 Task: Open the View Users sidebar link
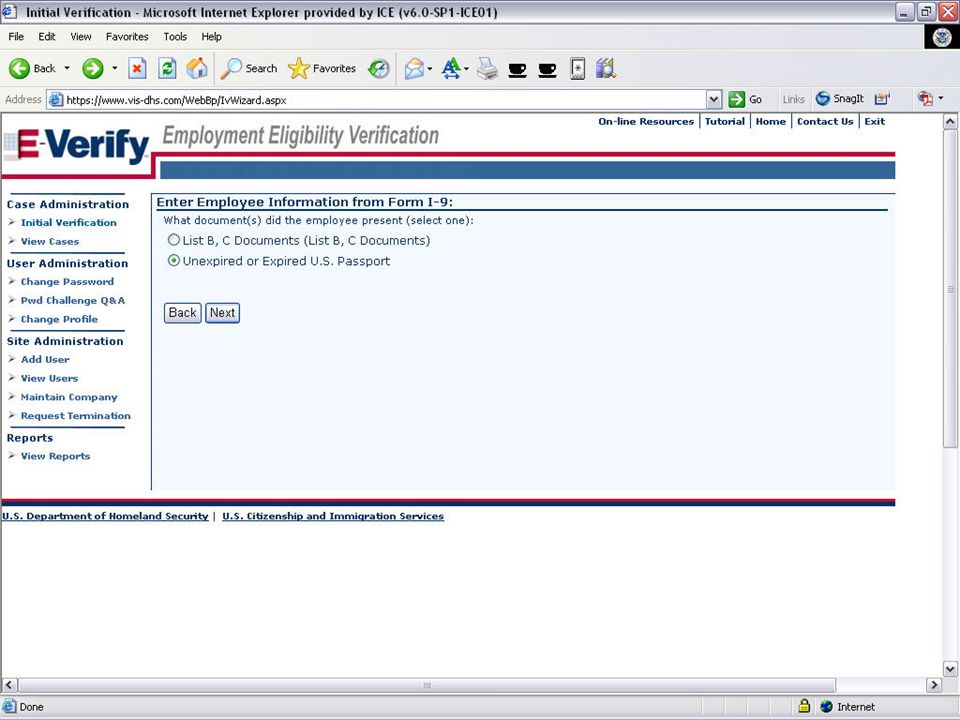(49, 378)
